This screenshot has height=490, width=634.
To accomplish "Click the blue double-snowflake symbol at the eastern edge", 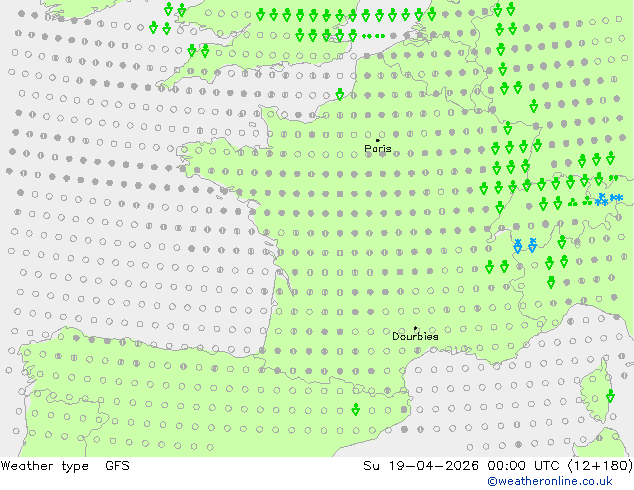I will [x=616, y=198].
